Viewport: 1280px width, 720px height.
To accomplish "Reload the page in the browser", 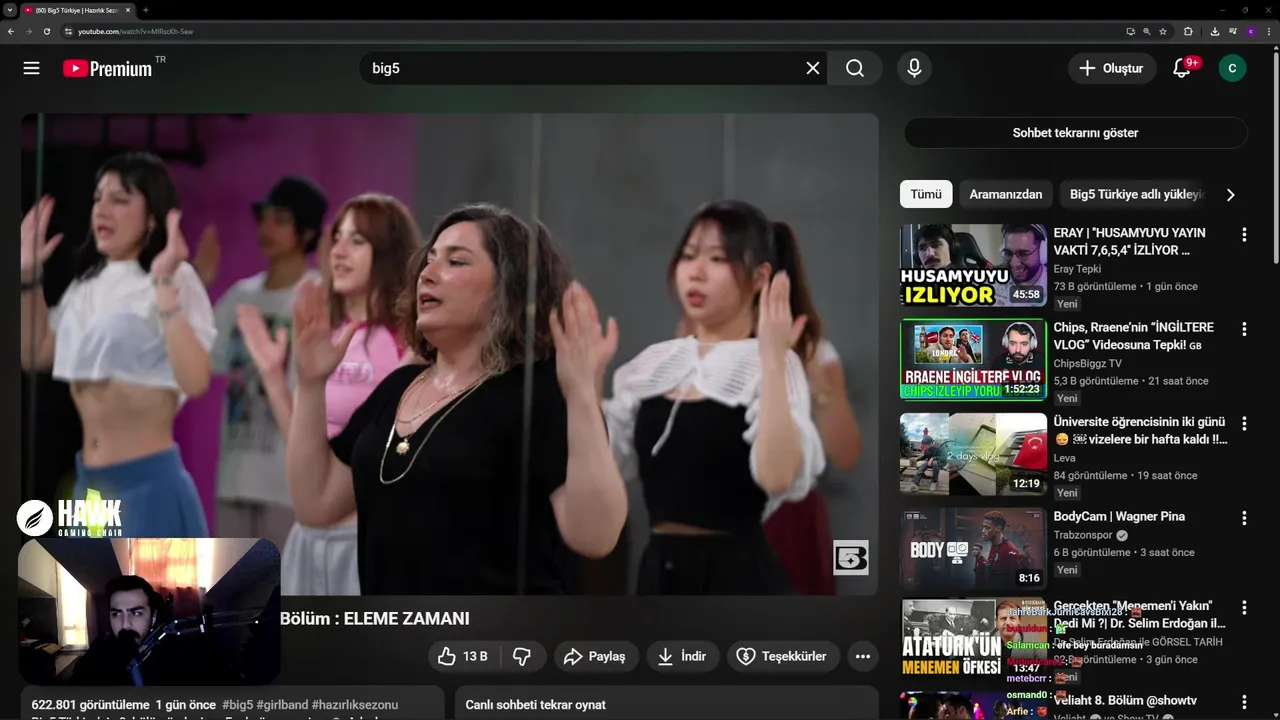I will pos(47,31).
